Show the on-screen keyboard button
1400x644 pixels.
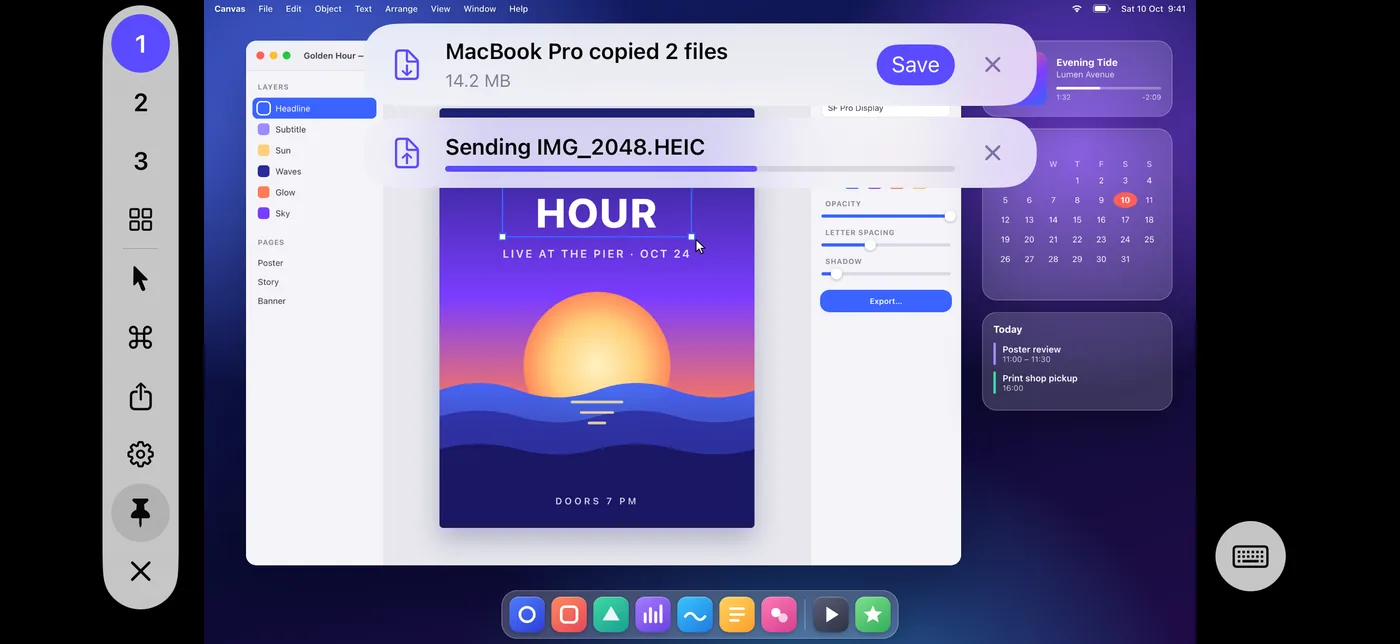(1250, 556)
